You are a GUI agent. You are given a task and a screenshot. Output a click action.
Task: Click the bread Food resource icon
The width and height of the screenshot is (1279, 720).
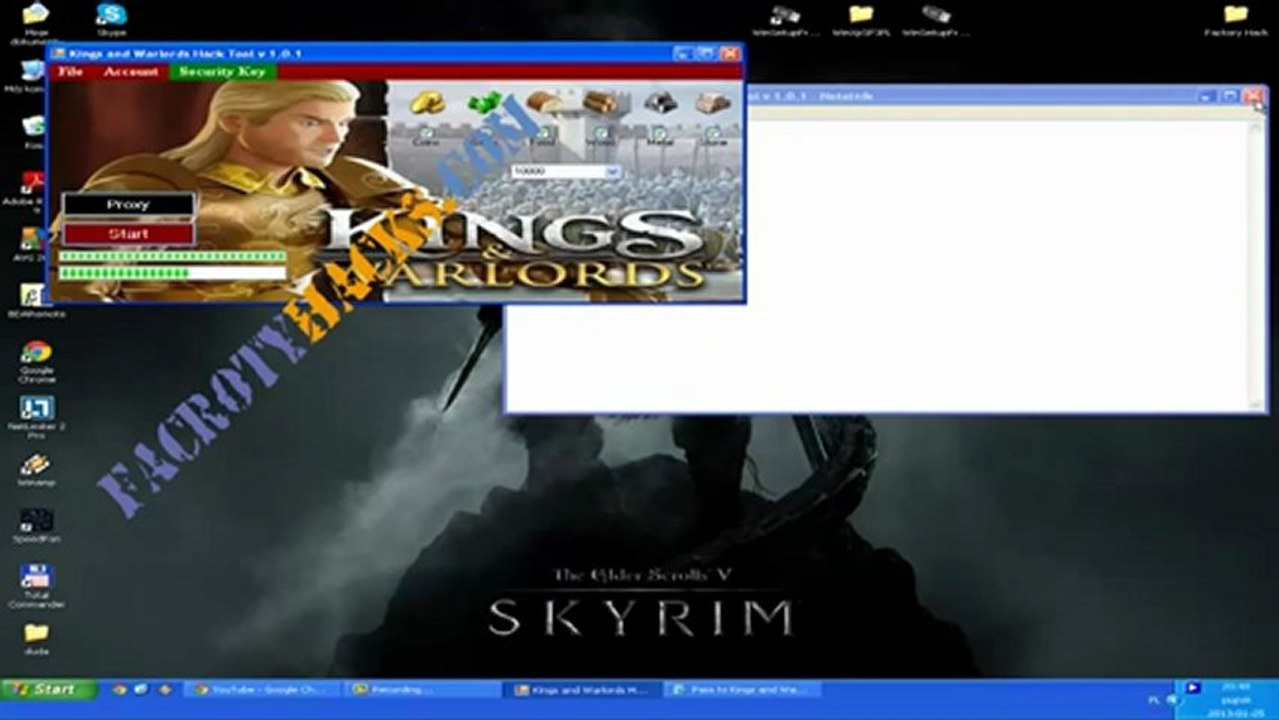click(543, 102)
